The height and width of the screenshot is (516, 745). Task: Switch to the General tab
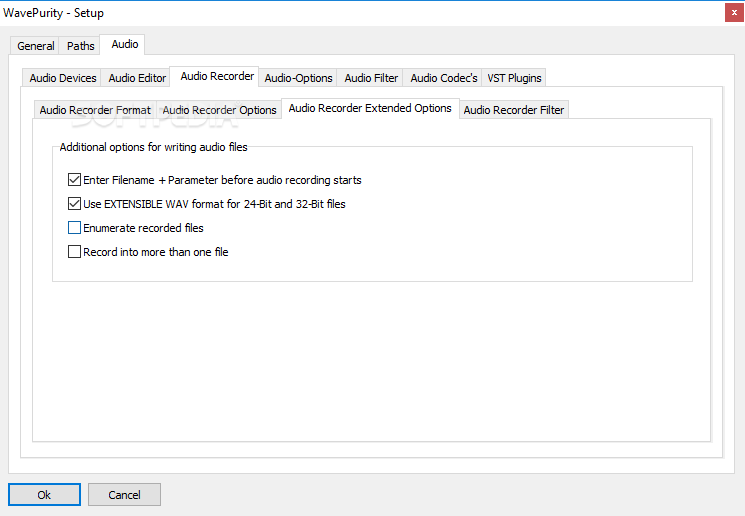[x=35, y=46]
